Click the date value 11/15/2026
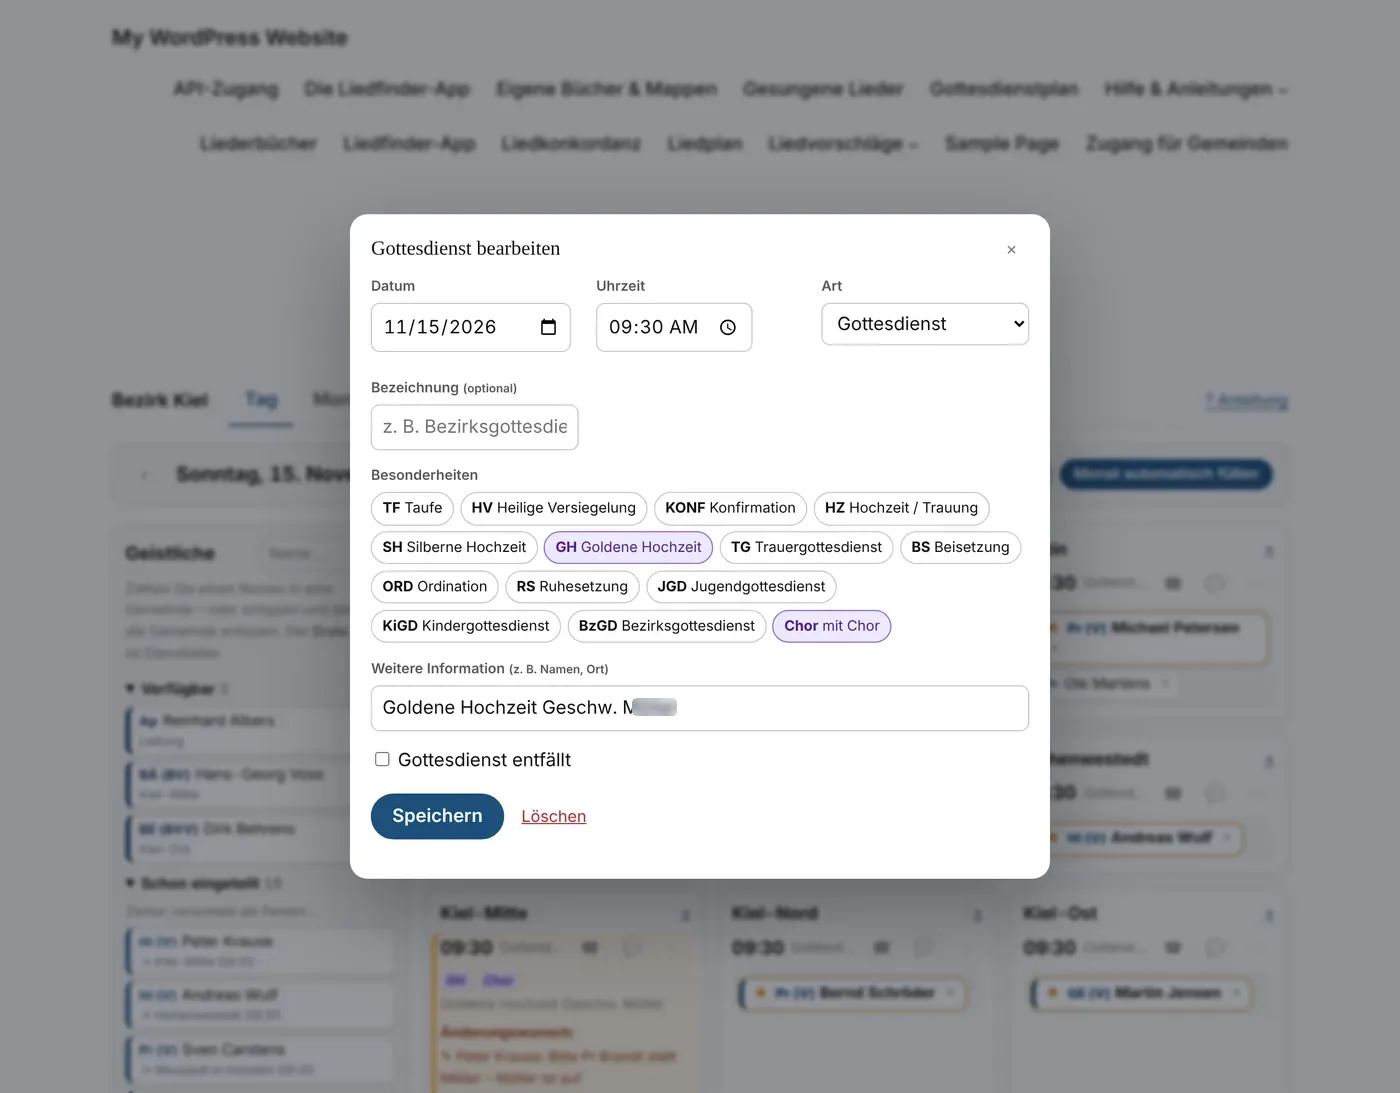Image resolution: width=1400 pixels, height=1093 pixels. (440, 327)
